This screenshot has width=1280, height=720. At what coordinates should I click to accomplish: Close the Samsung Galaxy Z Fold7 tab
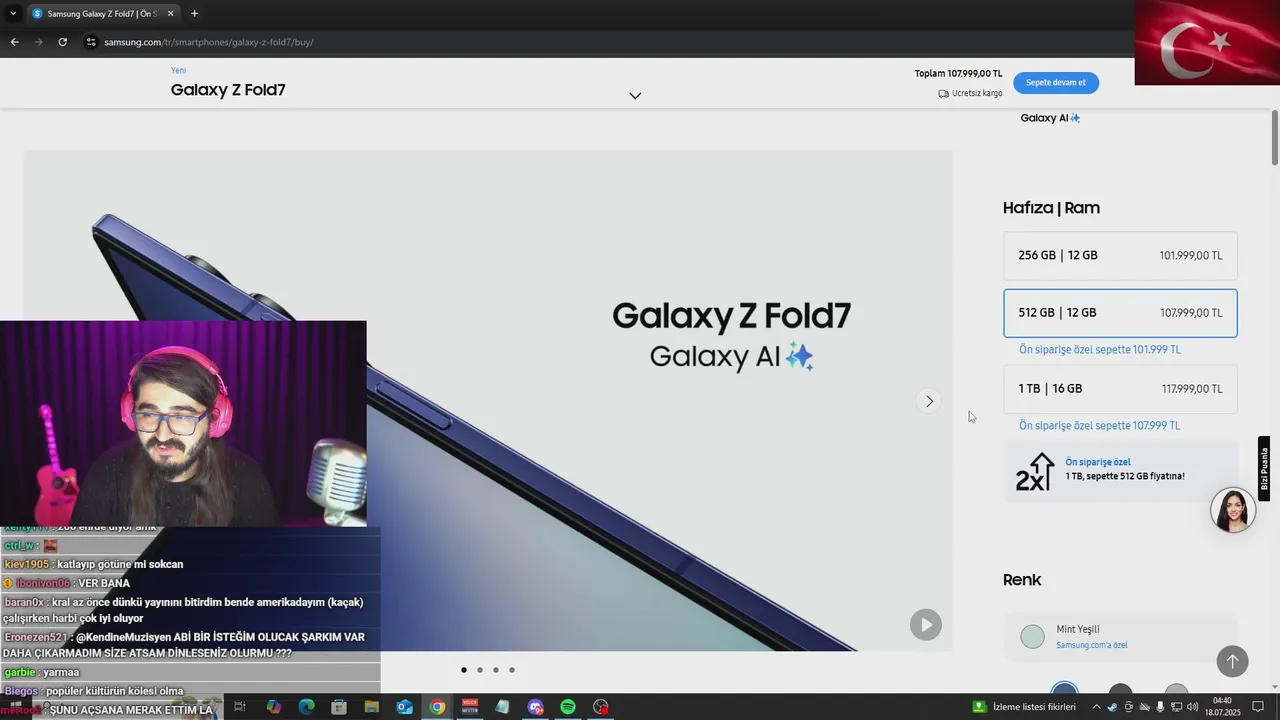click(x=171, y=14)
